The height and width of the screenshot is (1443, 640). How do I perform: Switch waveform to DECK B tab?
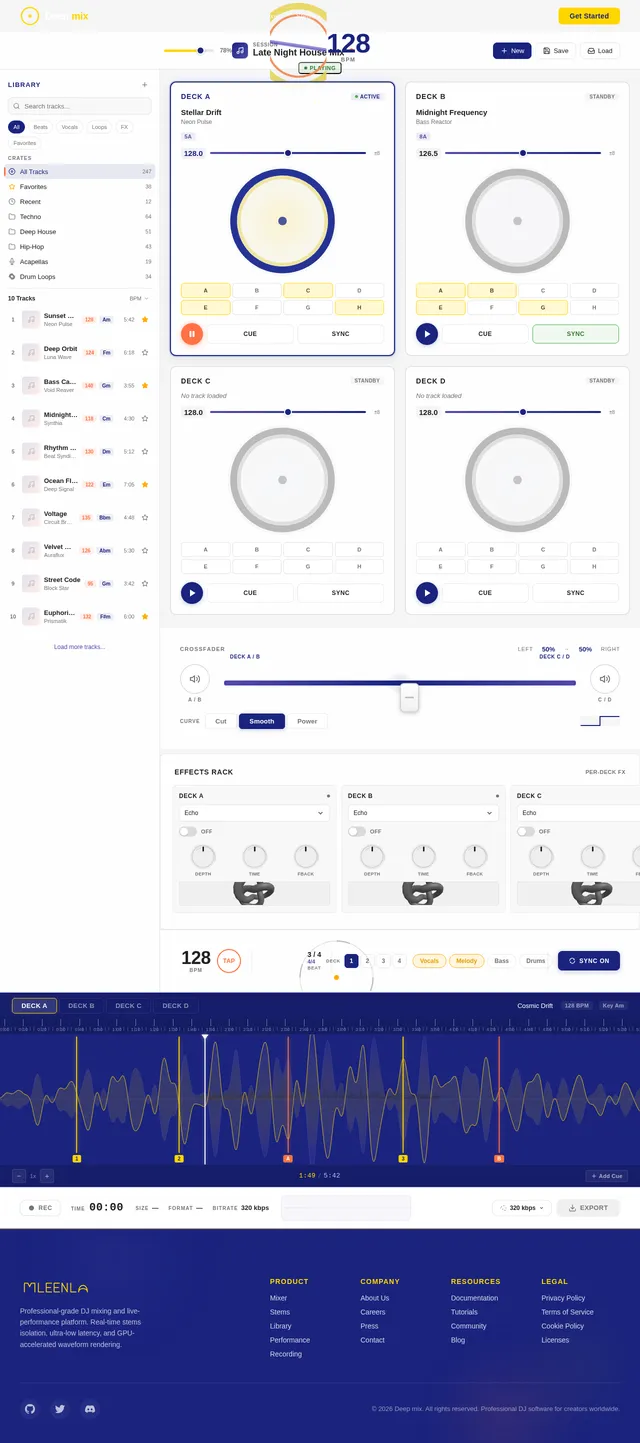[x=81, y=1006]
